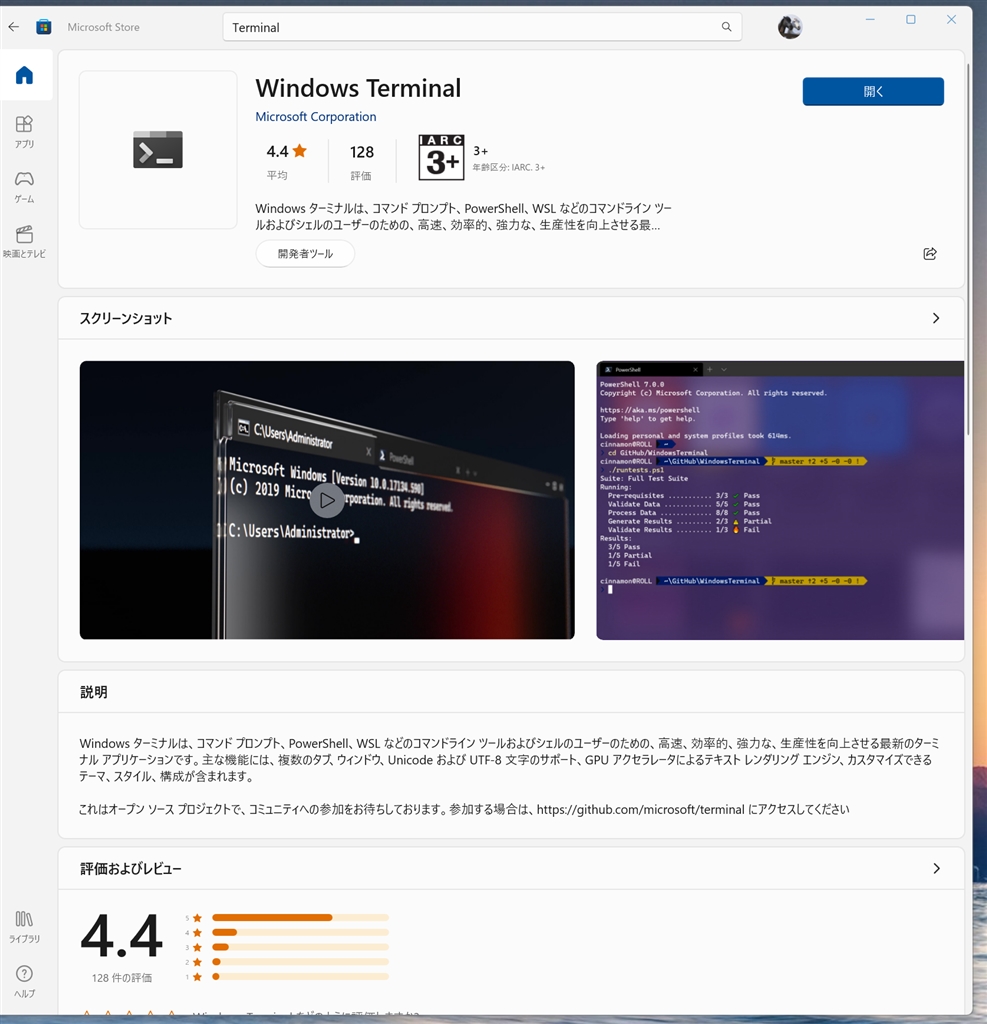Expand the スクリーンショット section arrow
The width and height of the screenshot is (987, 1024).
click(x=936, y=318)
